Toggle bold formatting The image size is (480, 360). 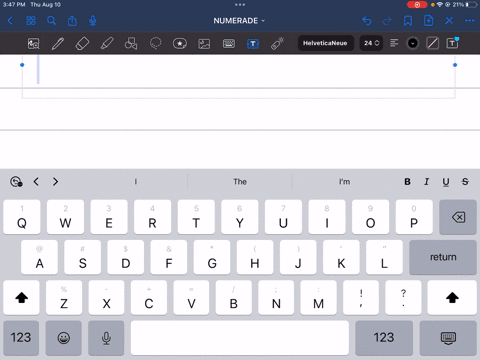(x=407, y=182)
